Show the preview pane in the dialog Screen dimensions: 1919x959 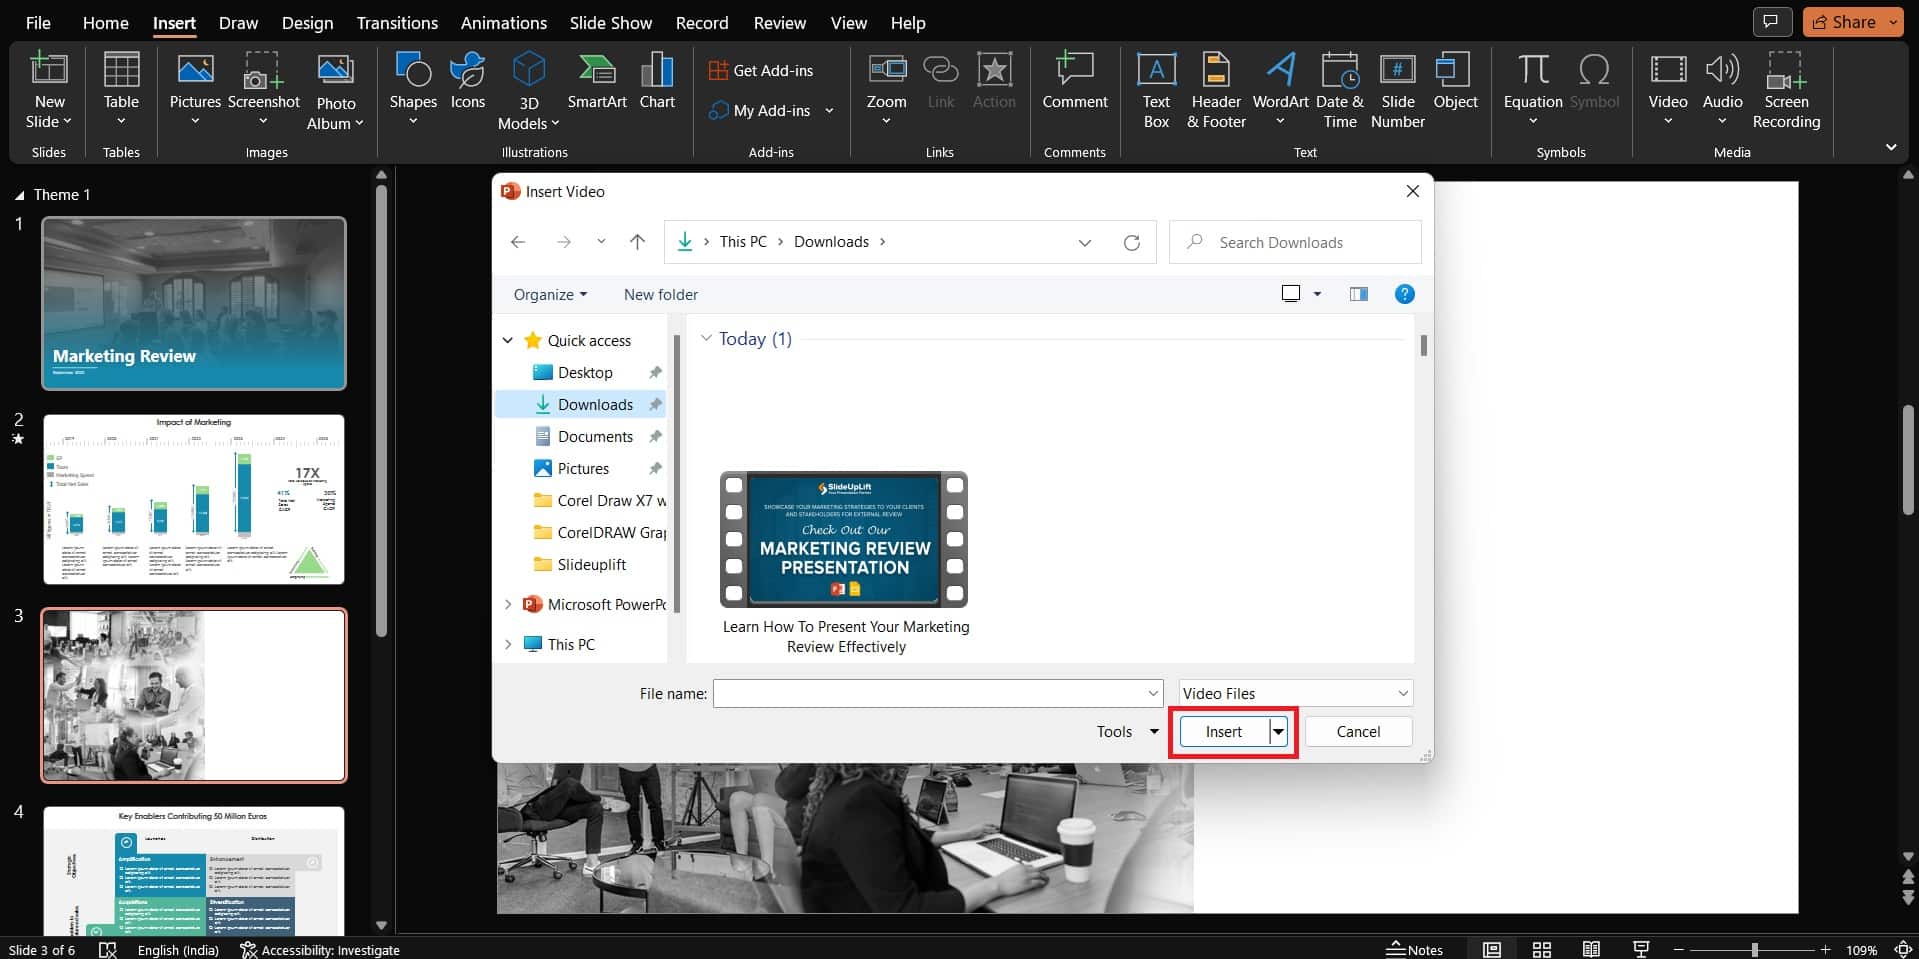click(x=1358, y=294)
